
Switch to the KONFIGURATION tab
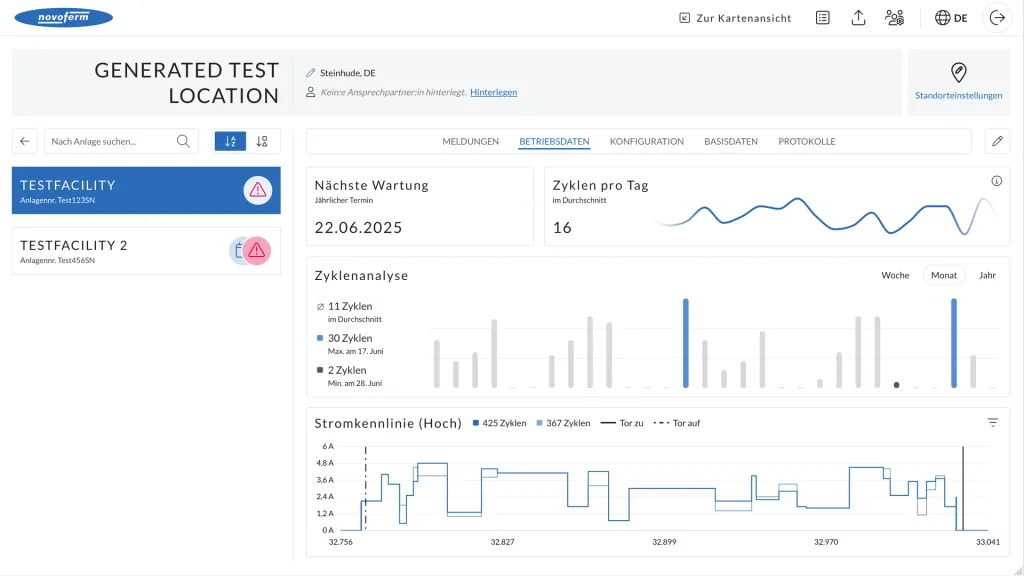click(647, 141)
